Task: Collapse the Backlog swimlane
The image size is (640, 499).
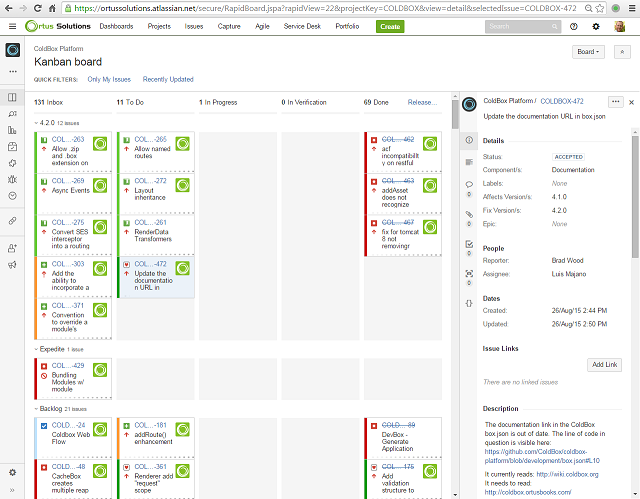Action: (x=37, y=409)
